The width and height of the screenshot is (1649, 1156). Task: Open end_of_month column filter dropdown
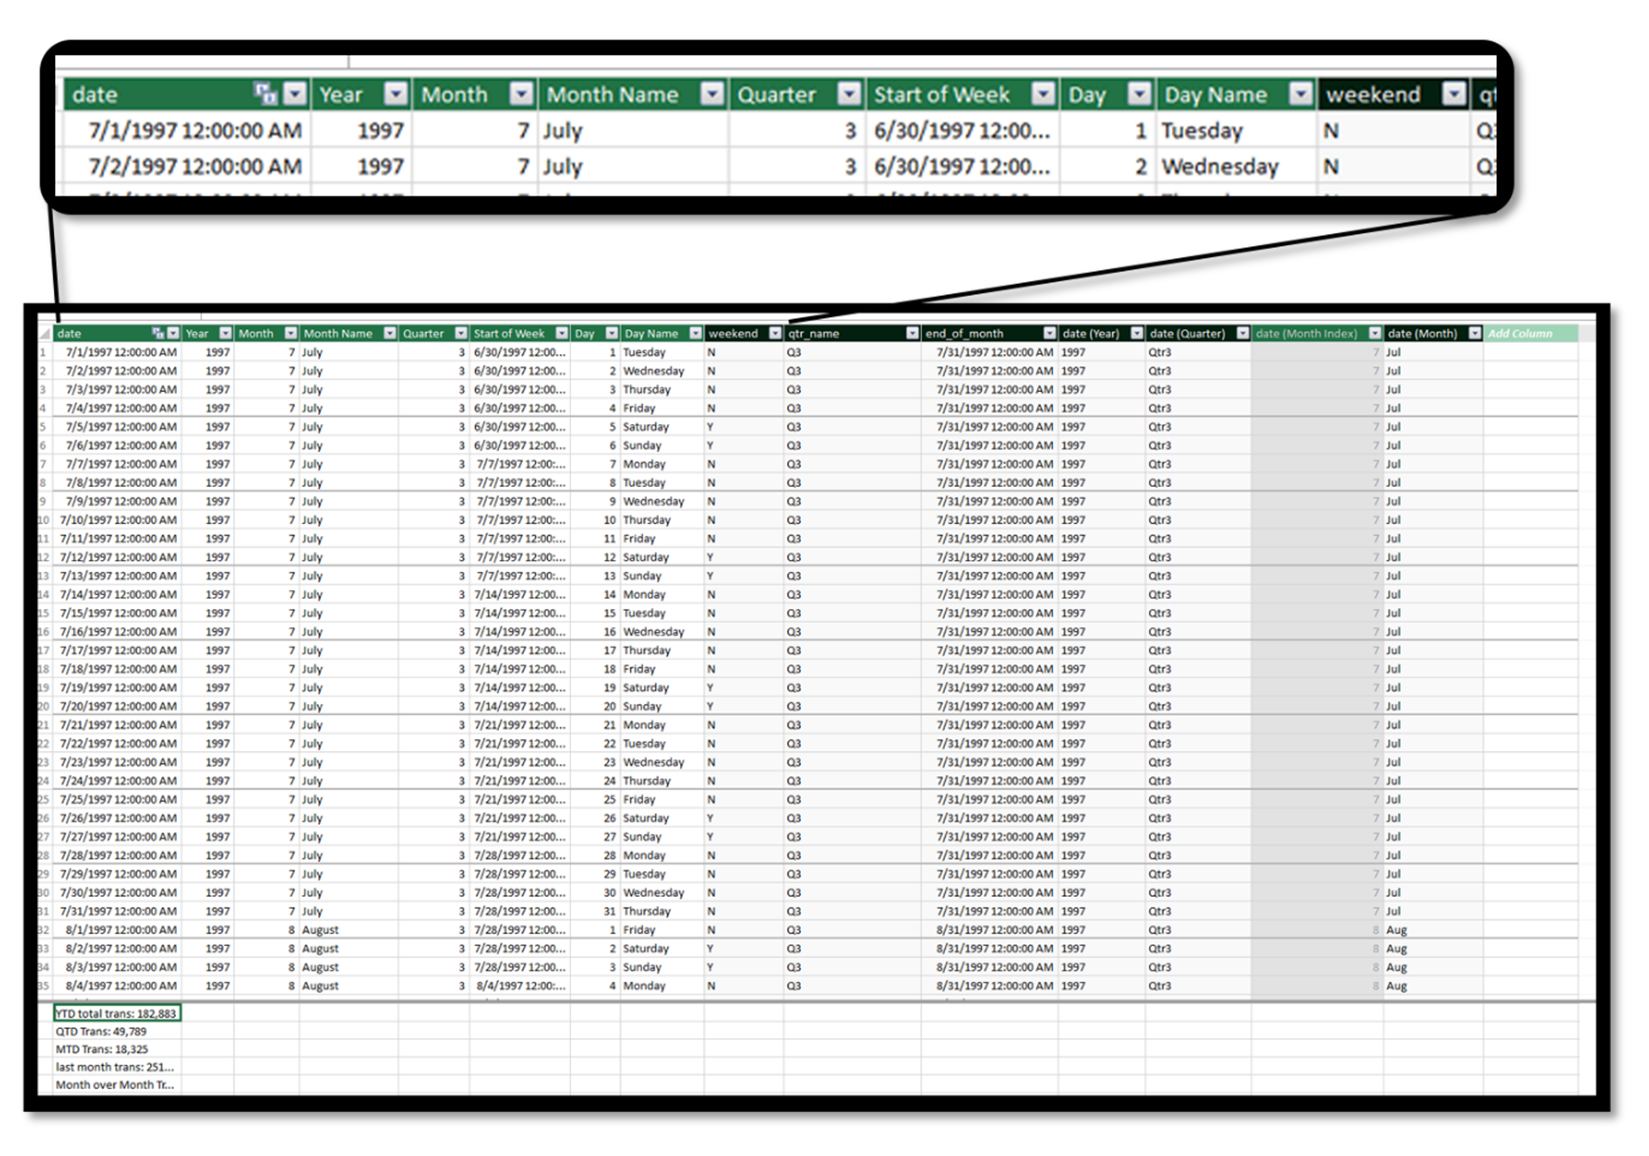point(1049,333)
